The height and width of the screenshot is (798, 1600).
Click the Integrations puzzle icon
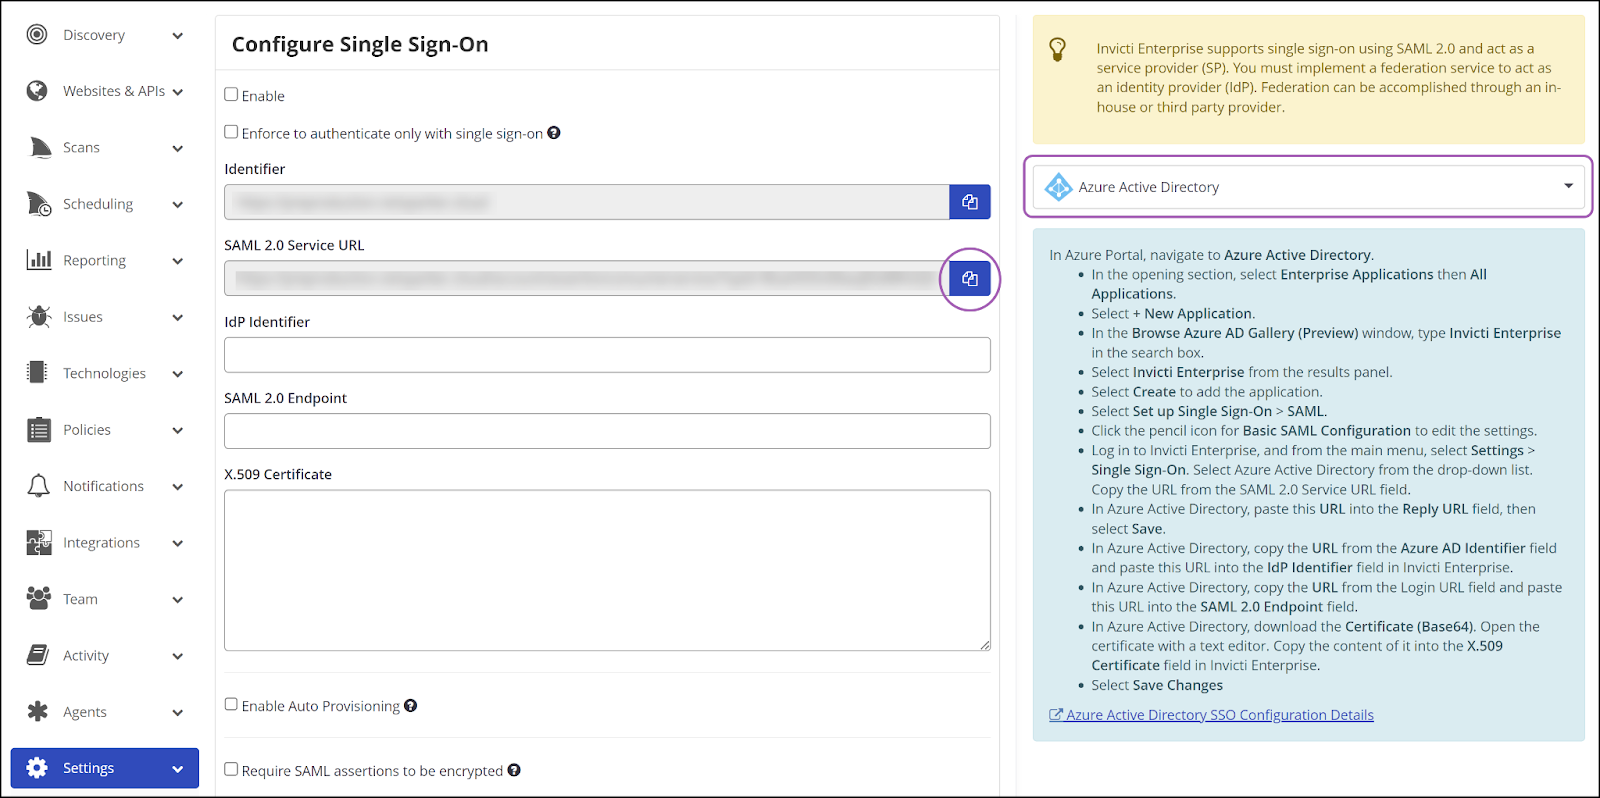click(39, 543)
